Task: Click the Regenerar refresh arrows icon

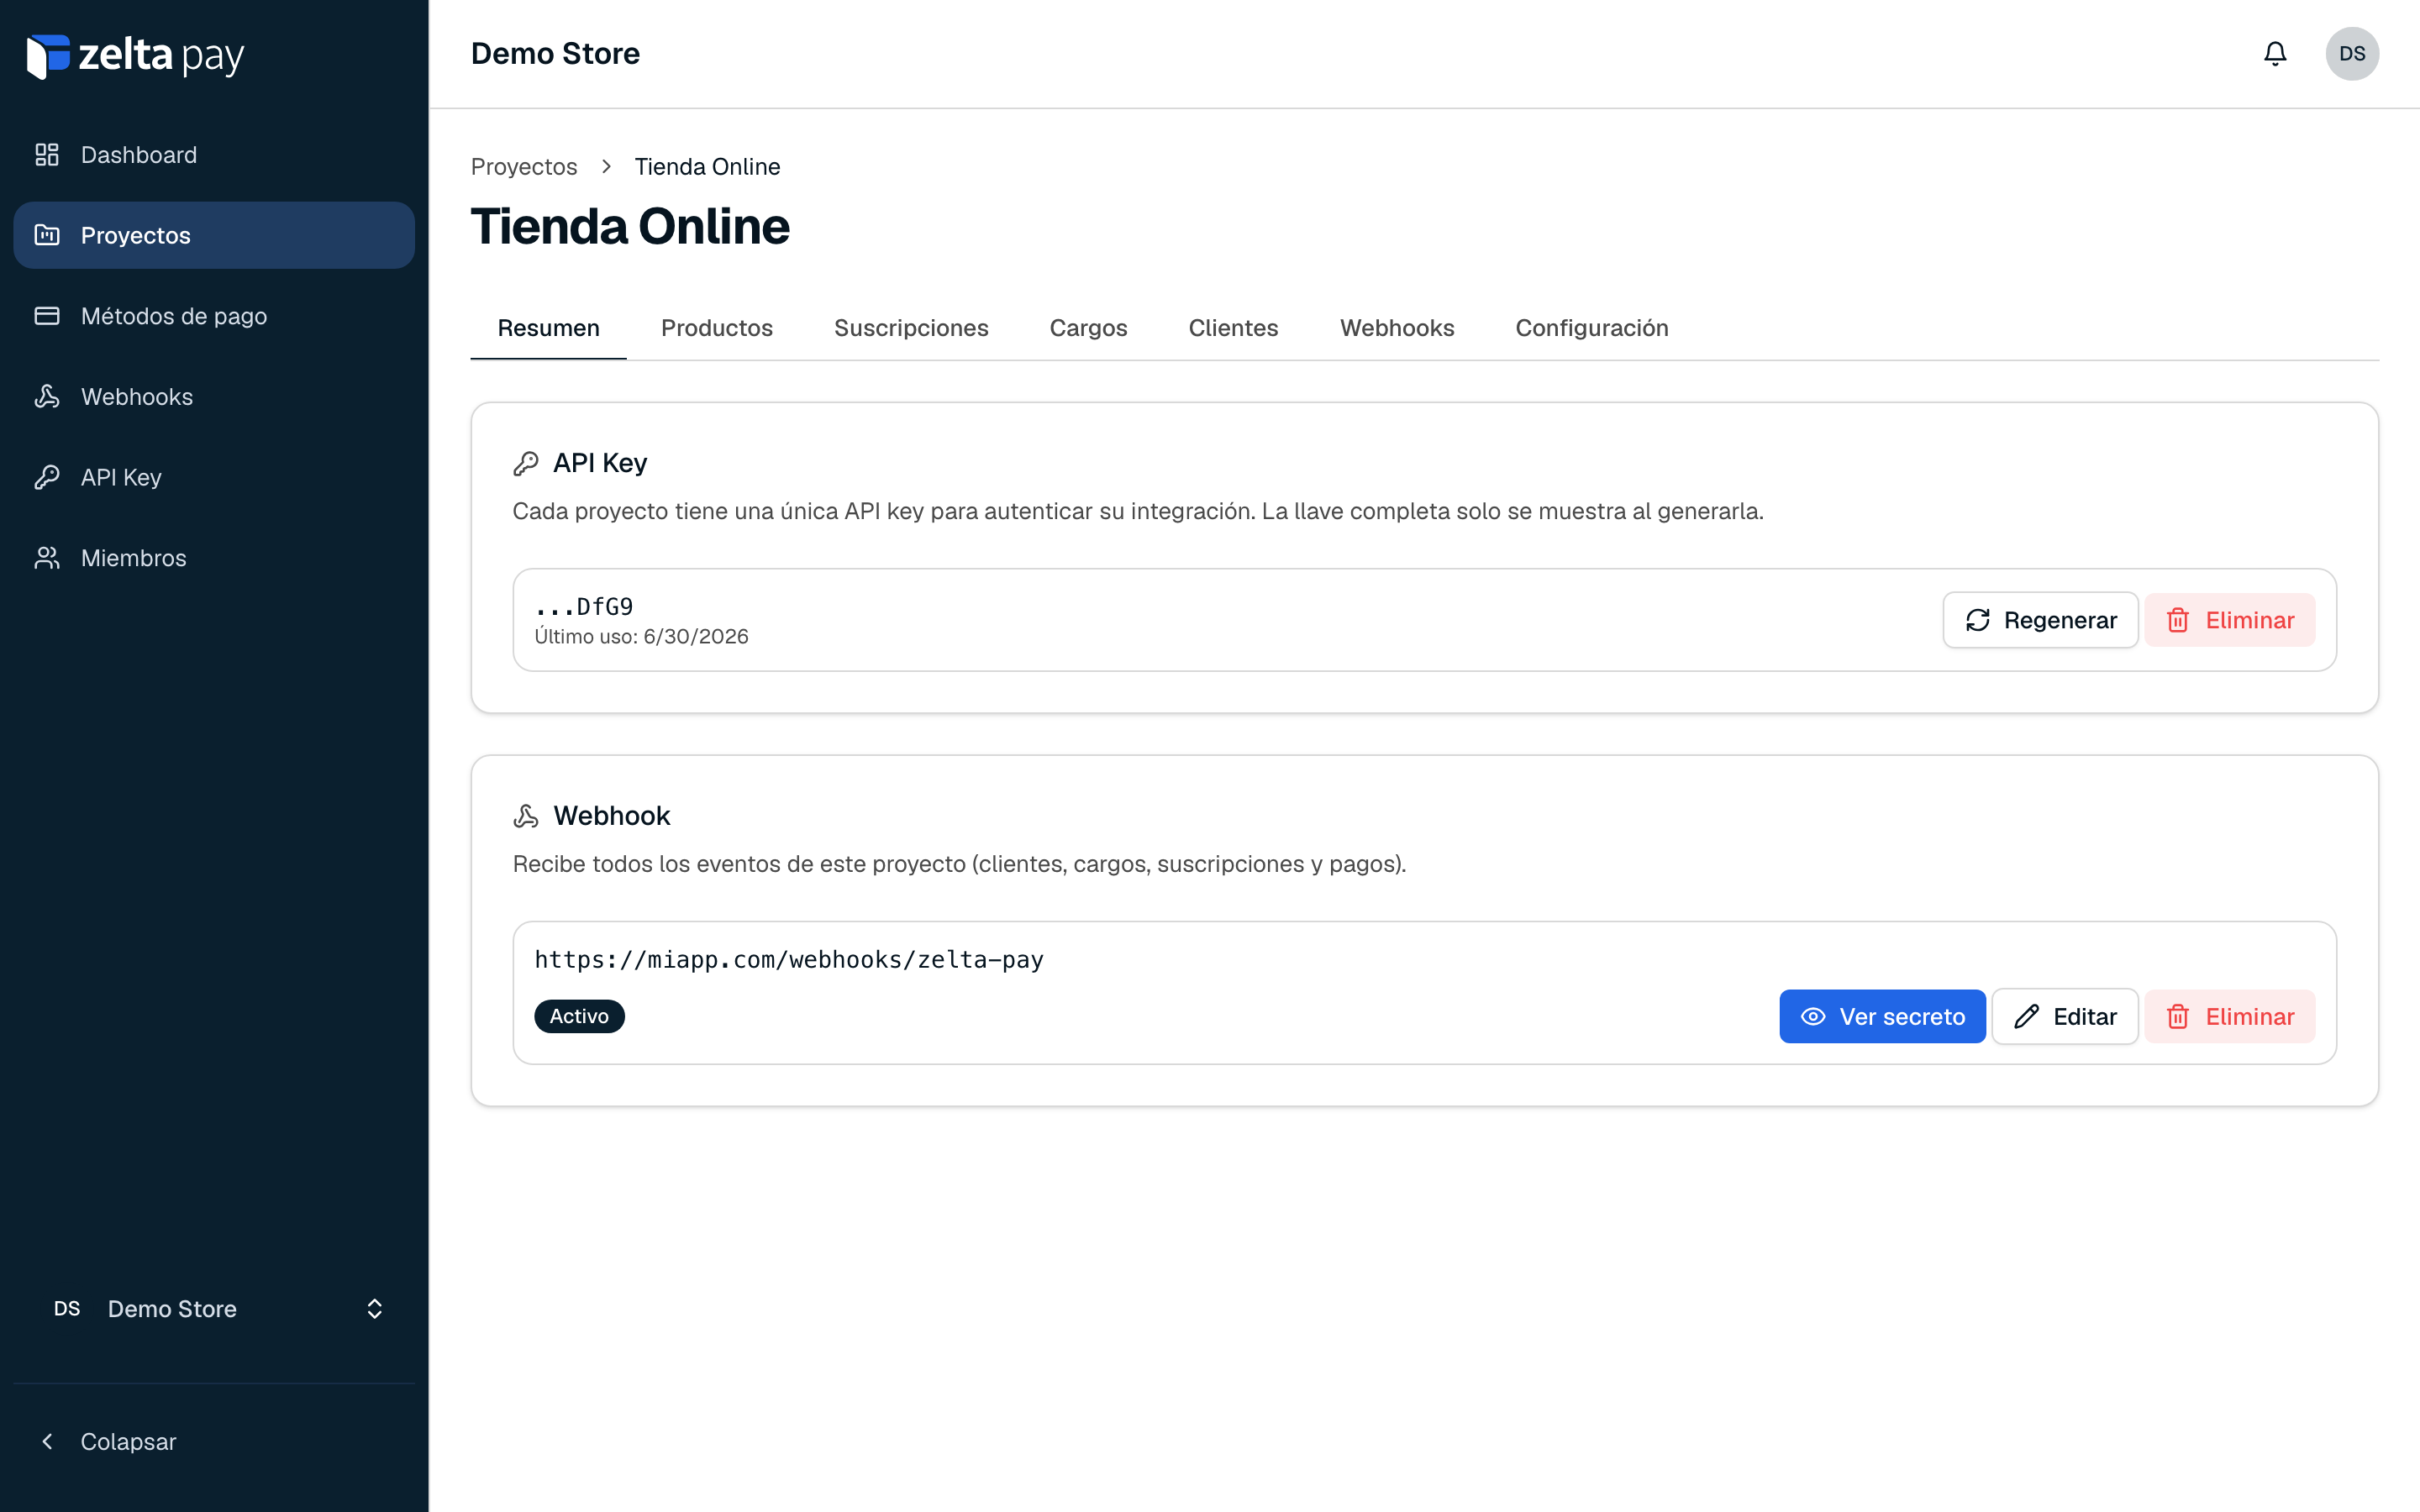Action: (x=1978, y=620)
